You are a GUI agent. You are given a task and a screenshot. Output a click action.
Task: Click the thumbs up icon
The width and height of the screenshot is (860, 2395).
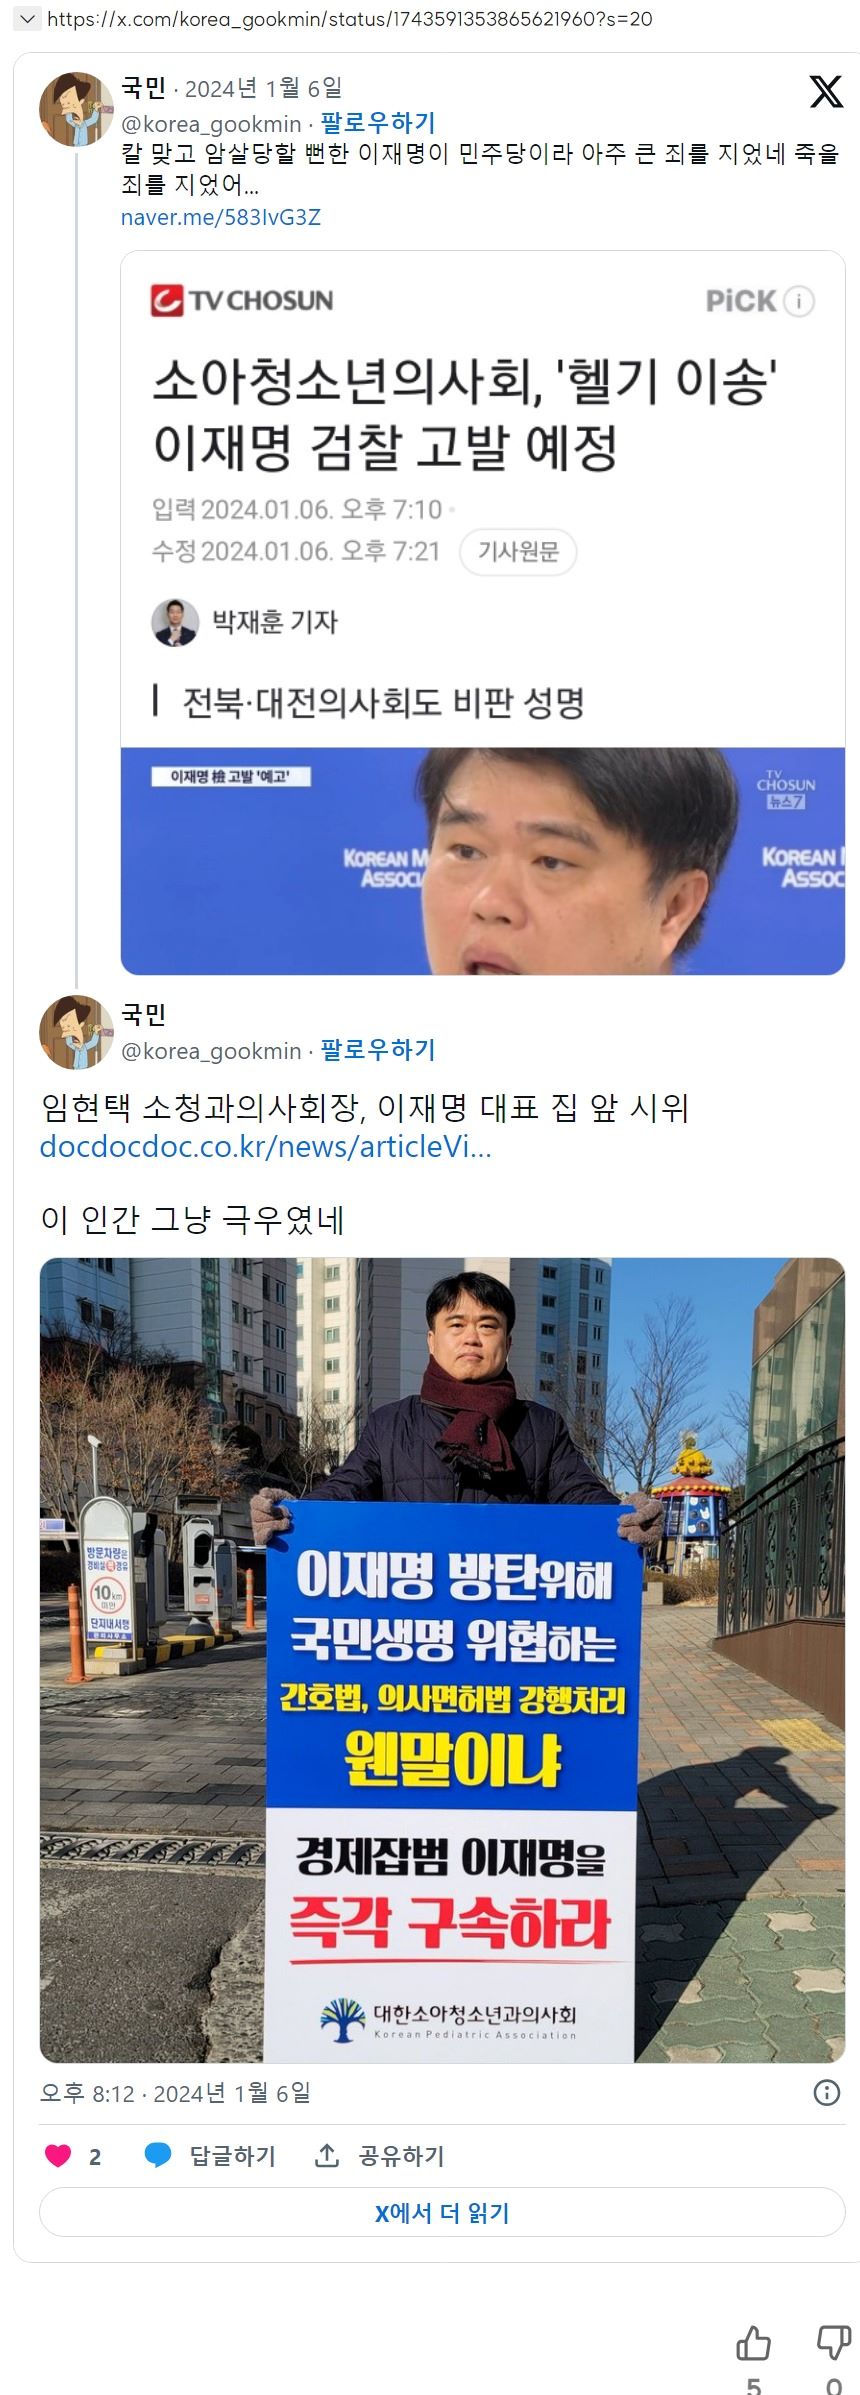coord(753,2343)
